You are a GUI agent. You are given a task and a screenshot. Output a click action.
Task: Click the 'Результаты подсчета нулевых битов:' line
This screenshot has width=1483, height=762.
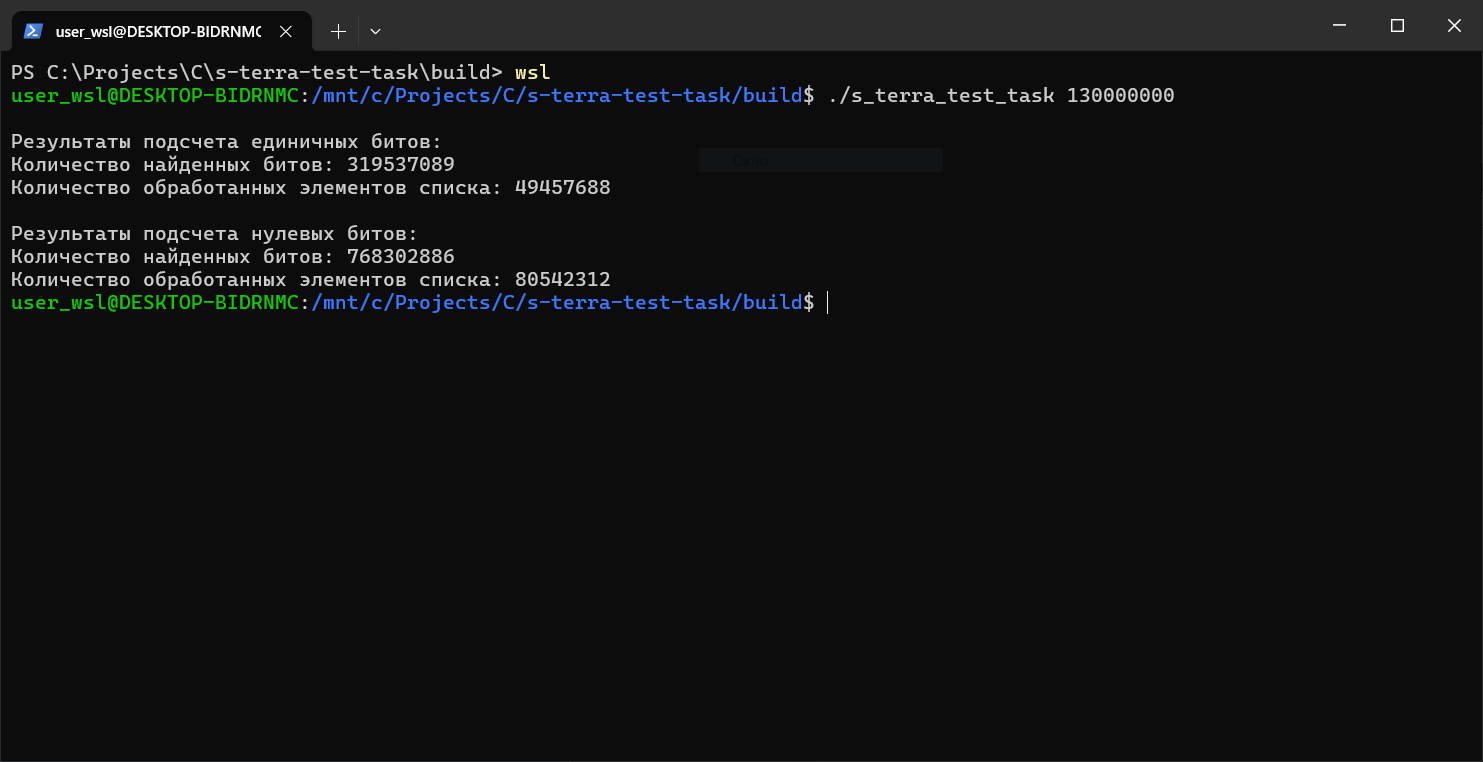tap(214, 234)
